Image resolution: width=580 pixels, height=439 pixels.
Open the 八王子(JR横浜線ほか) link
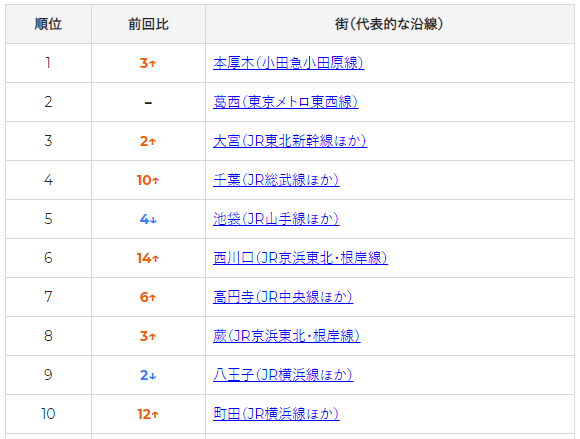pyautogui.click(x=283, y=375)
